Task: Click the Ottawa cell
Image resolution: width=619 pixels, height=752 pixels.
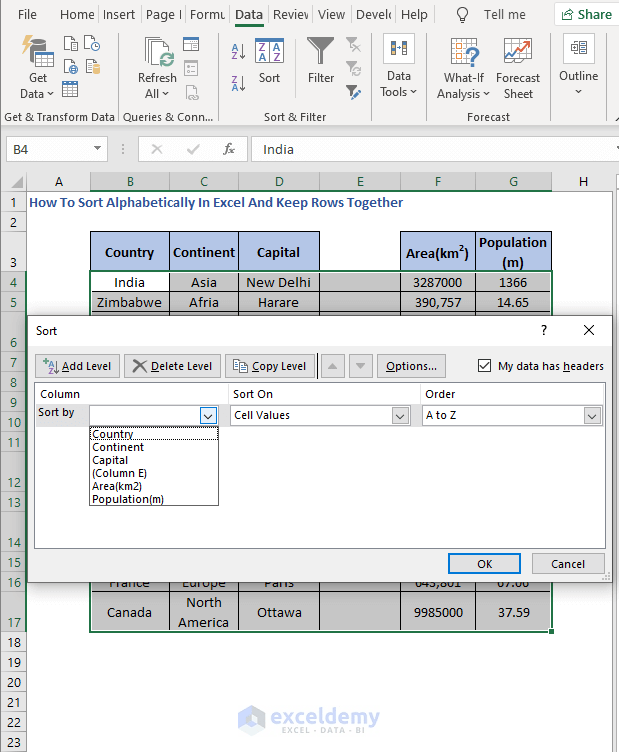Action: (279, 612)
